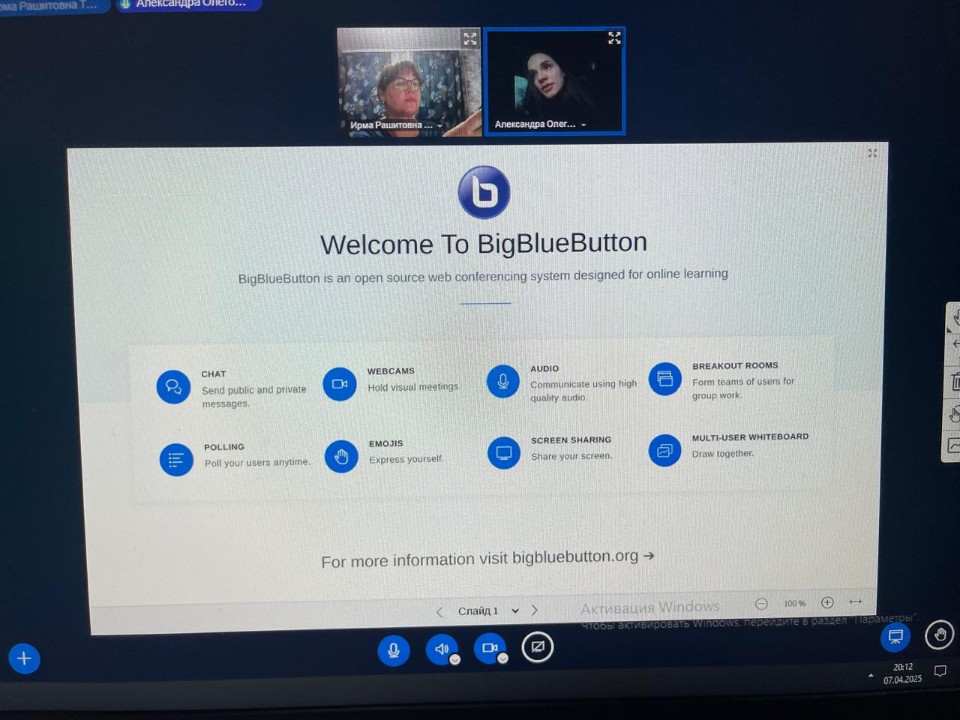The height and width of the screenshot is (720, 960).
Task: Open the Слайд 1 slide selector dropdown
Action: [488, 611]
